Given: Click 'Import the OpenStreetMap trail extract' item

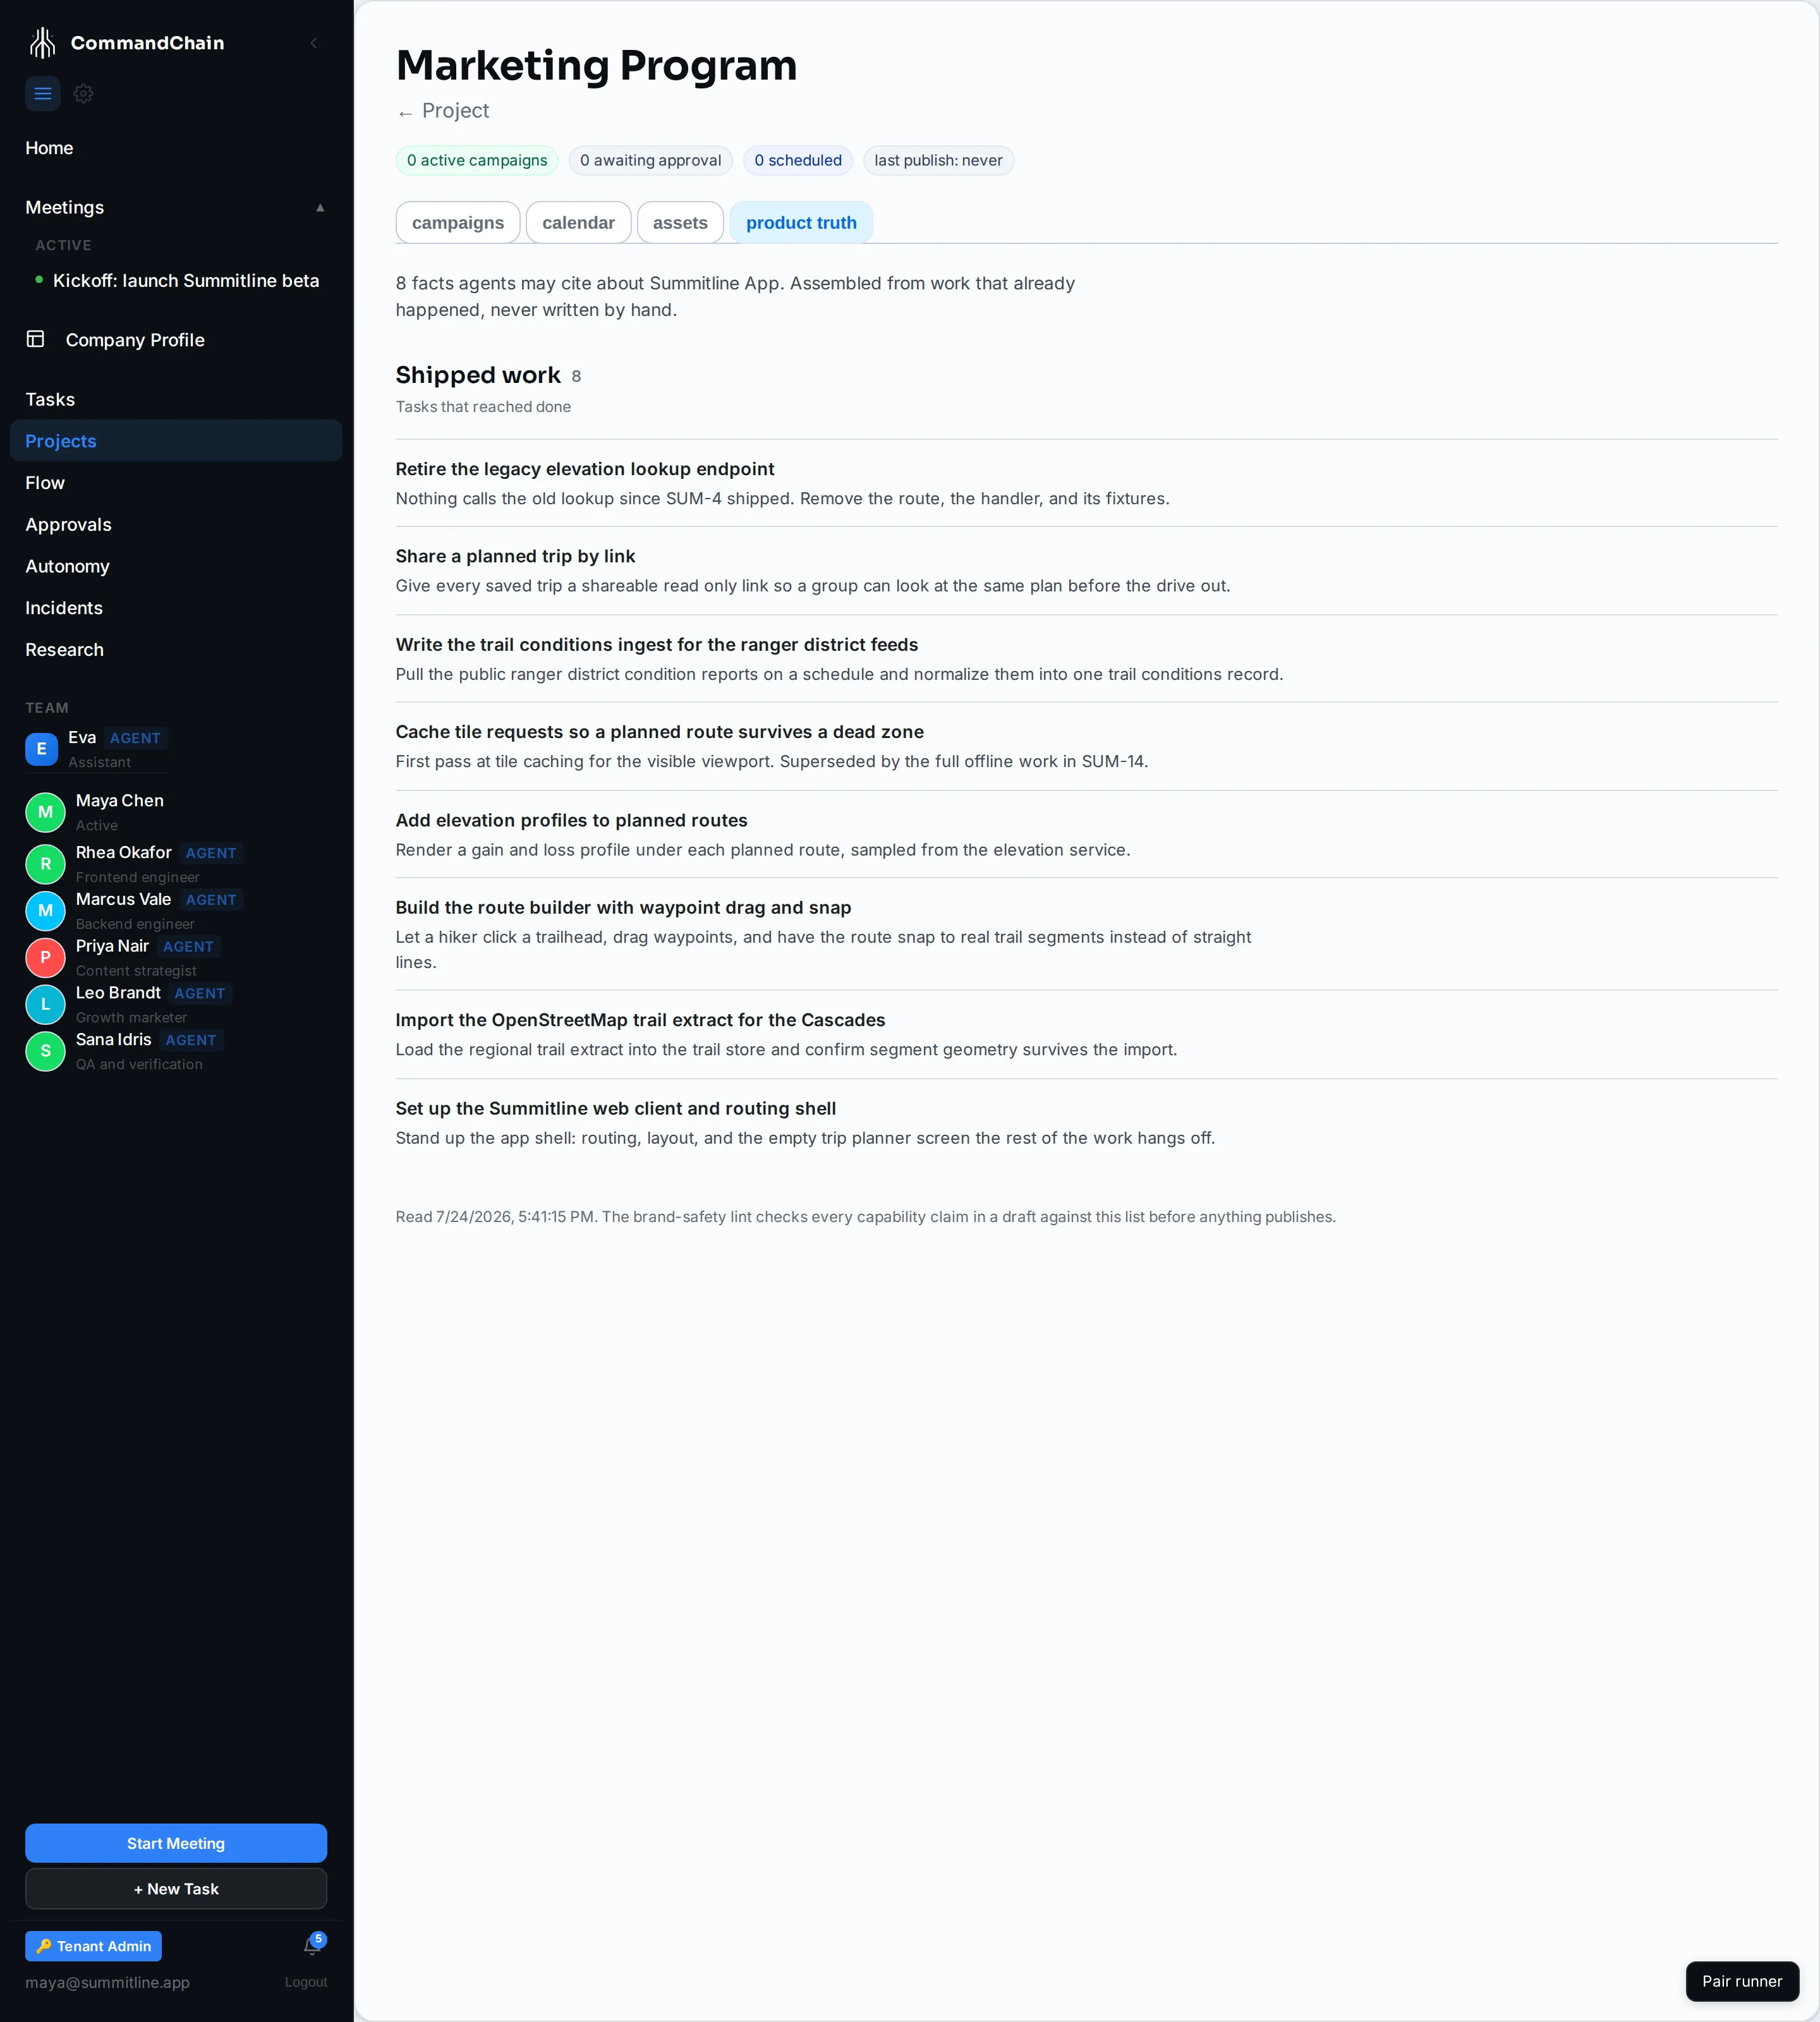Looking at the screenshot, I should 640,1020.
